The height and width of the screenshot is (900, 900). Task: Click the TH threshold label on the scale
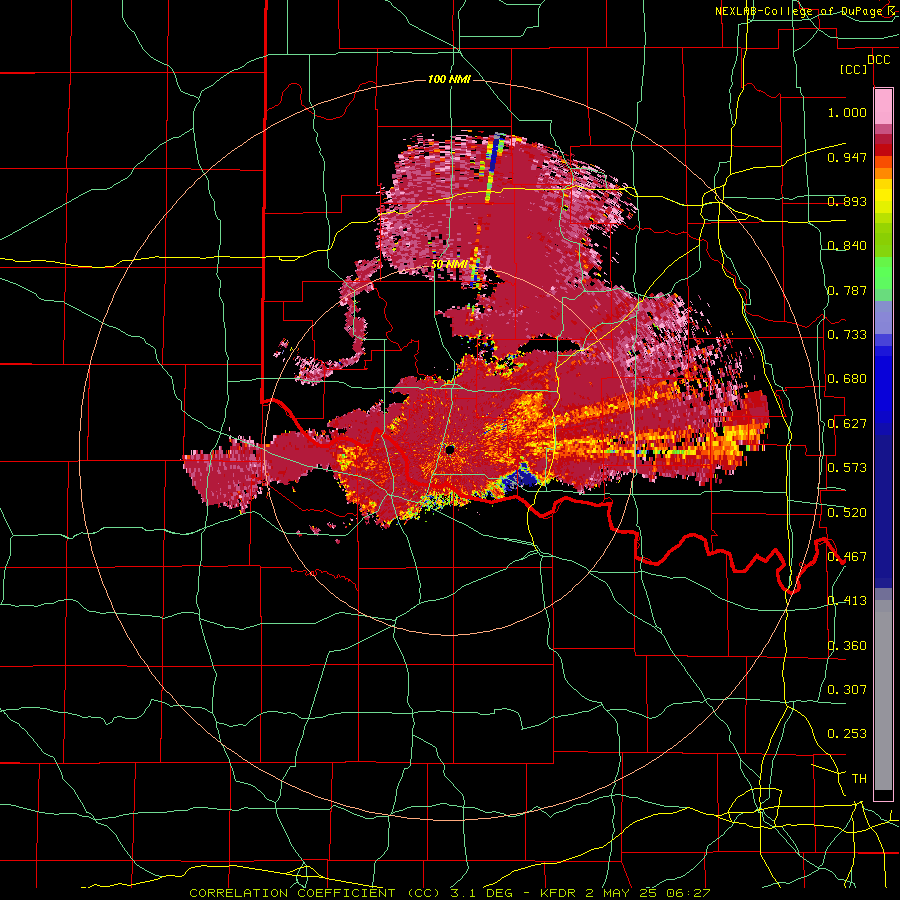pos(859,779)
